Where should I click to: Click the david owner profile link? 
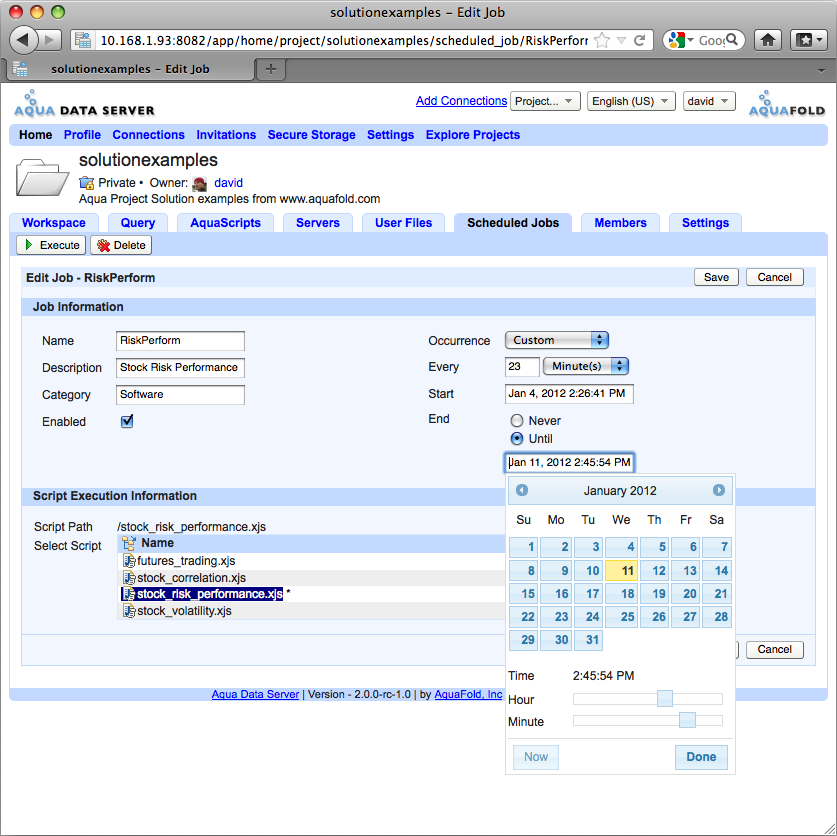(228, 183)
